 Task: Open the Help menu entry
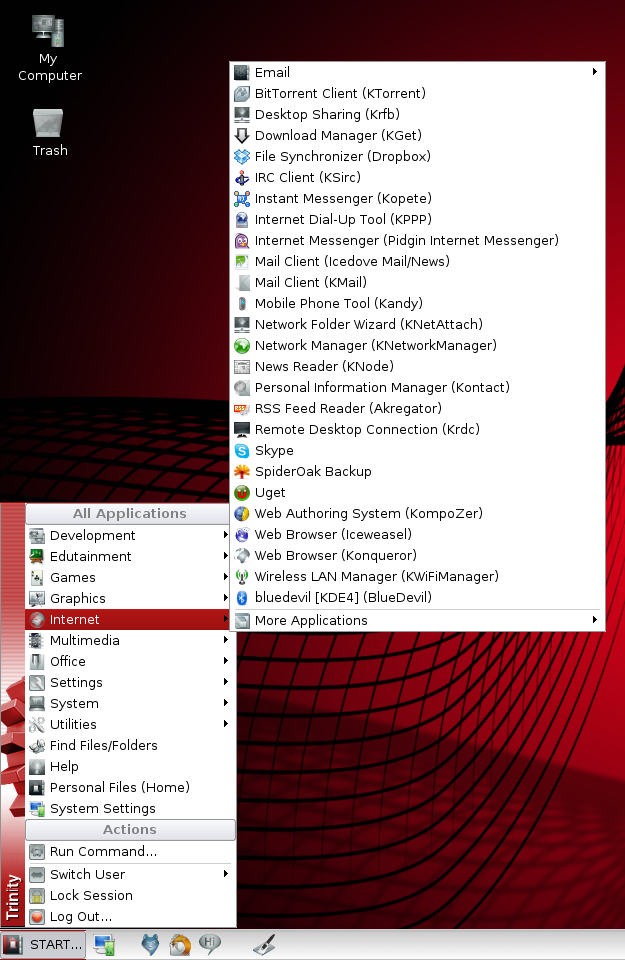(130, 767)
